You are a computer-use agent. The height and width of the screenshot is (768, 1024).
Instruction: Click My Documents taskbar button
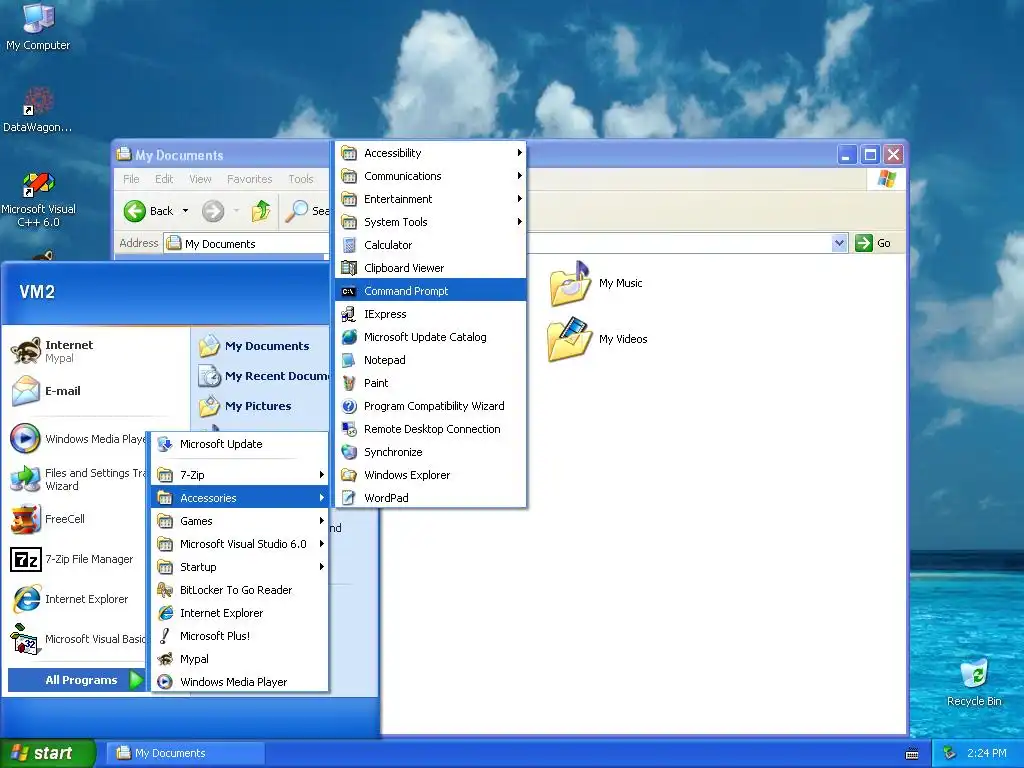coord(185,753)
